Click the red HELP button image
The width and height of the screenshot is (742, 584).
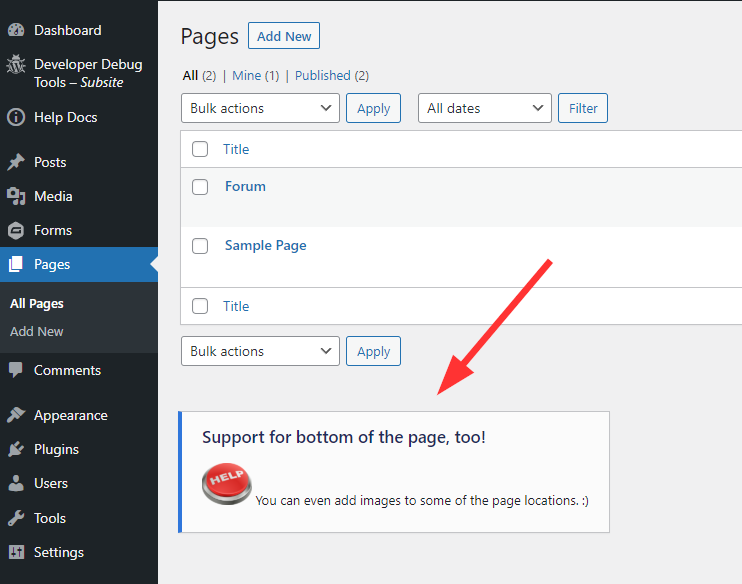click(x=227, y=484)
